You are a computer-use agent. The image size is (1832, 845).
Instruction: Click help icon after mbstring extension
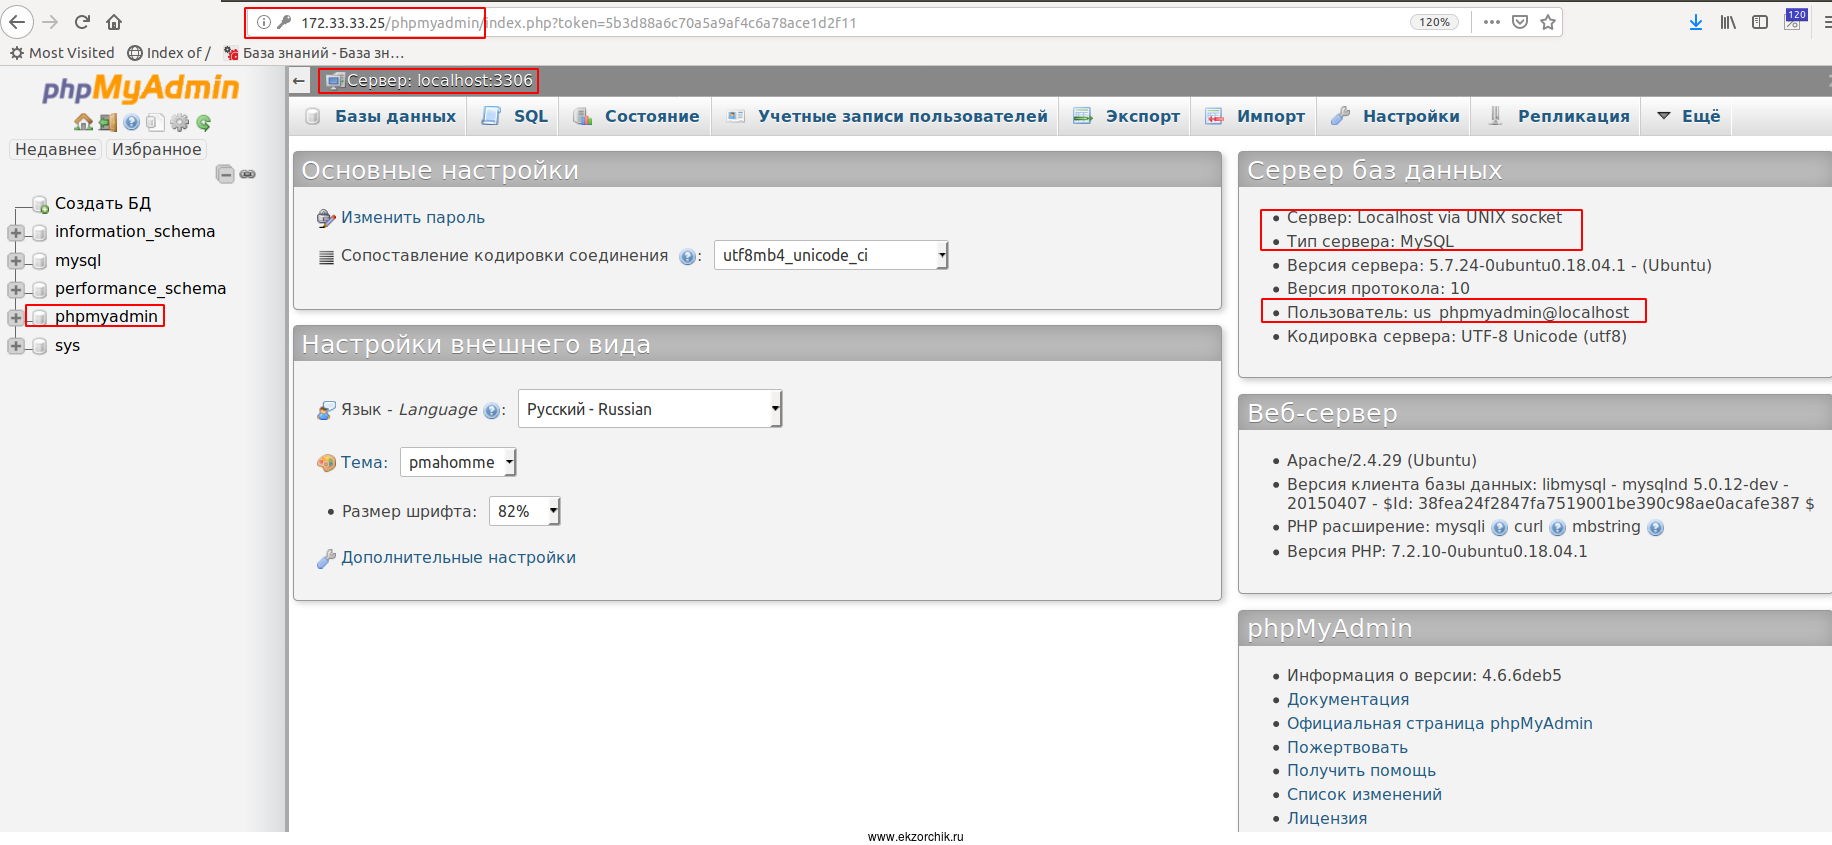coord(1655,528)
